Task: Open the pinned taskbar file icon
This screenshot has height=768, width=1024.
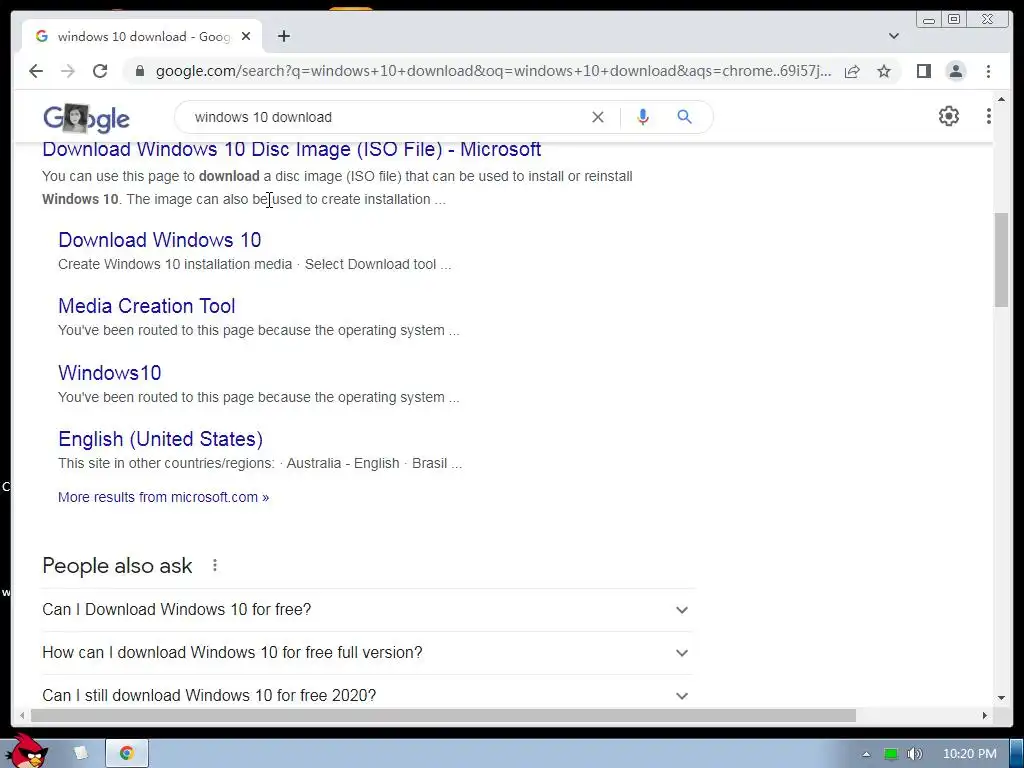Action: tap(80, 753)
